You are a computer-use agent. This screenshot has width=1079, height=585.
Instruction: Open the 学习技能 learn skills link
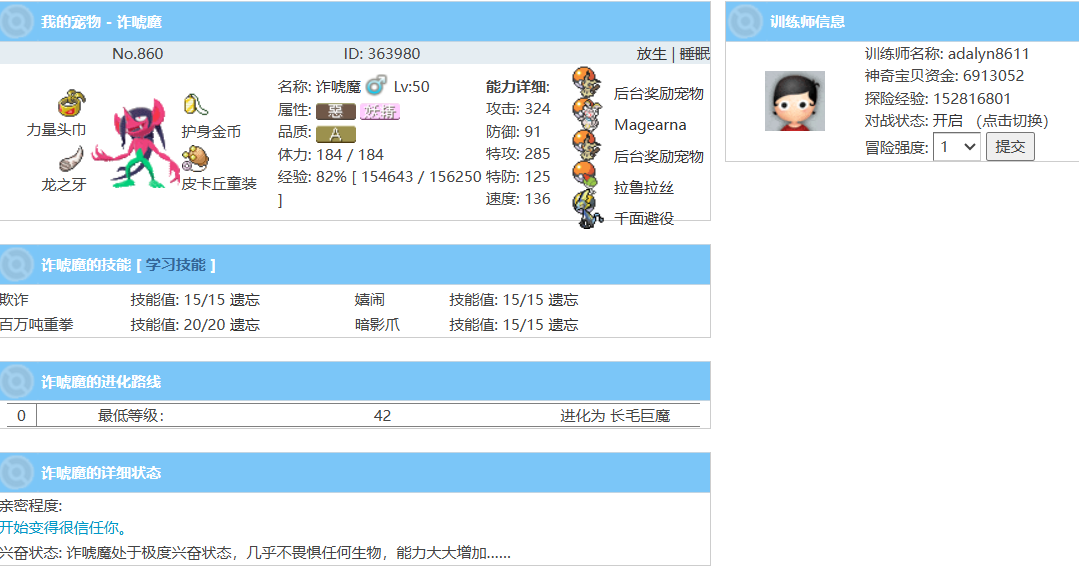pos(175,265)
